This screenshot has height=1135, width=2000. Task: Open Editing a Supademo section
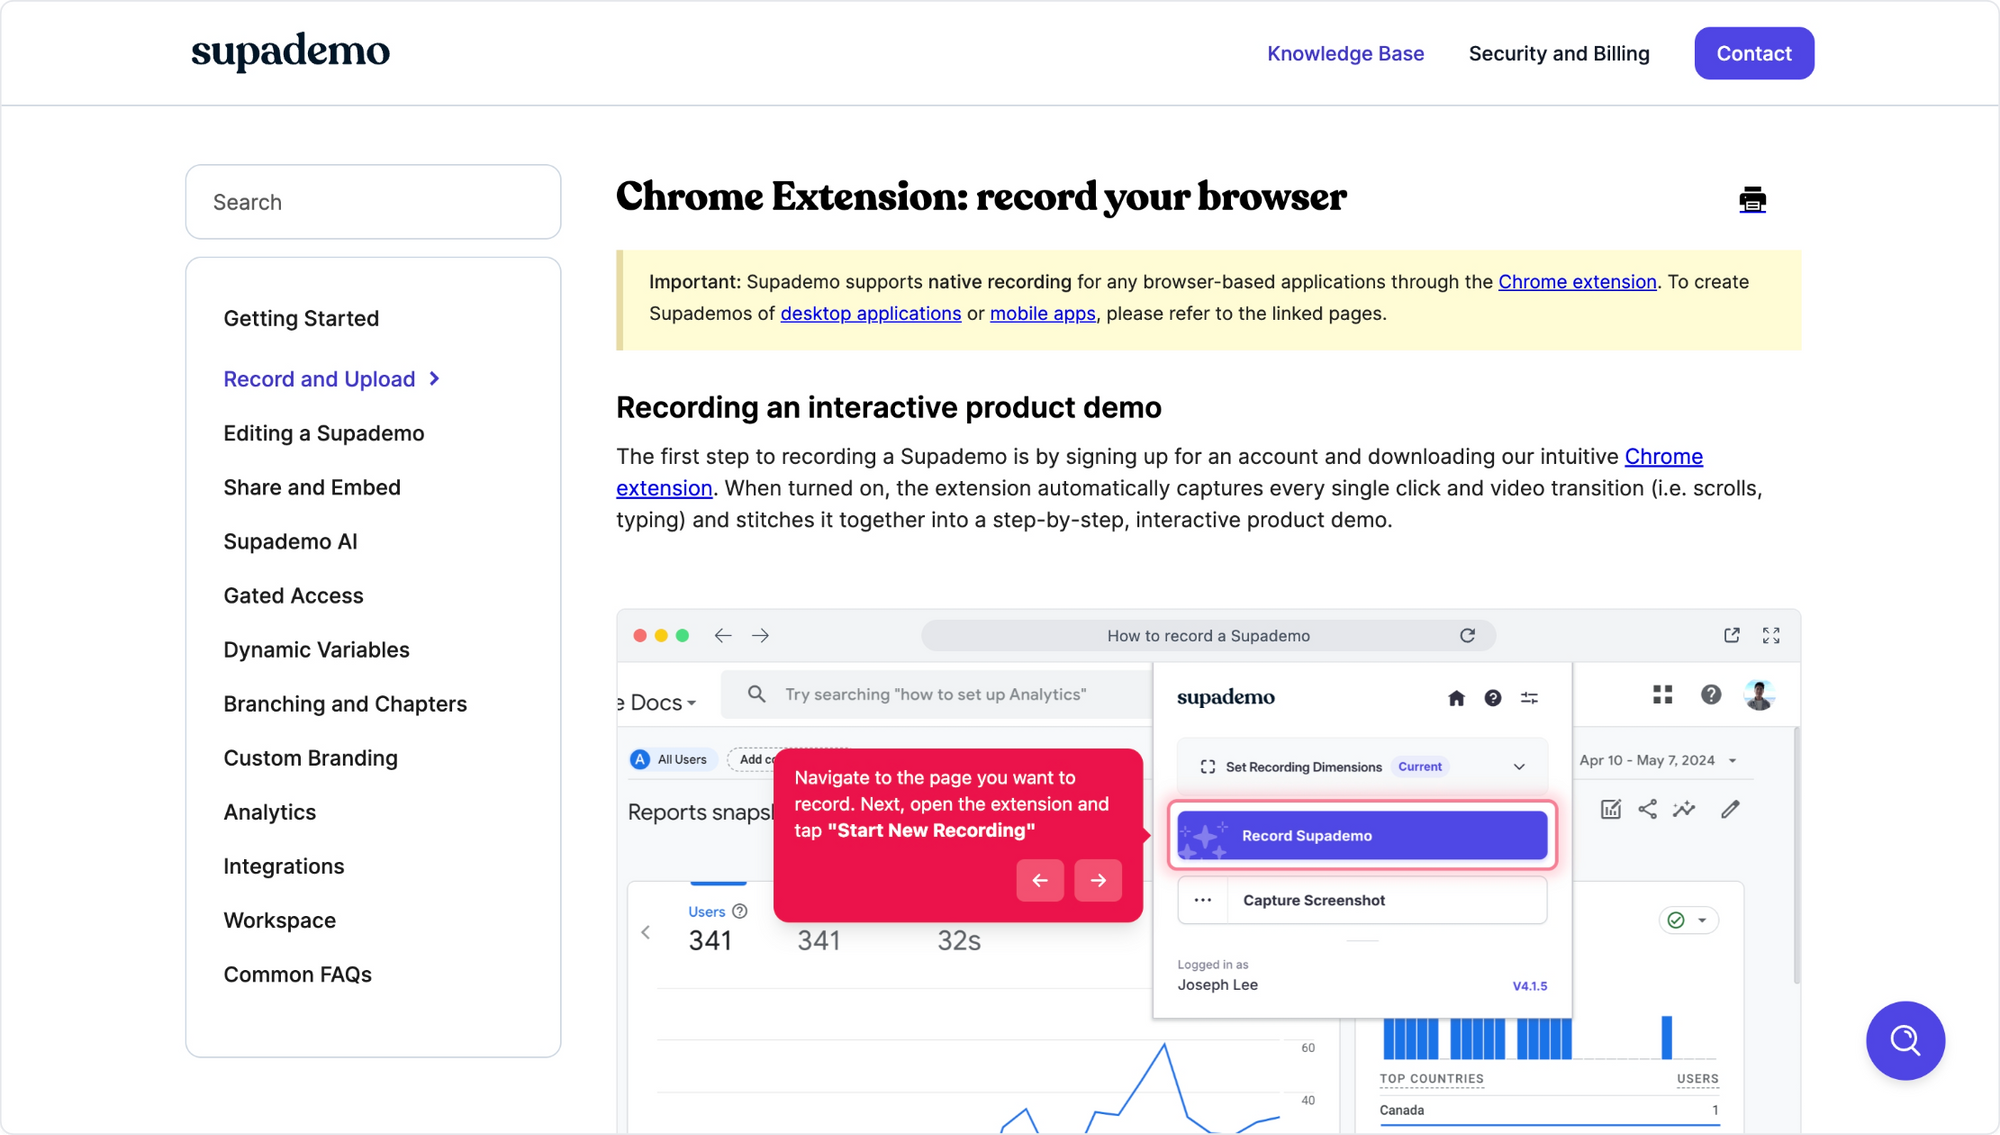point(324,433)
